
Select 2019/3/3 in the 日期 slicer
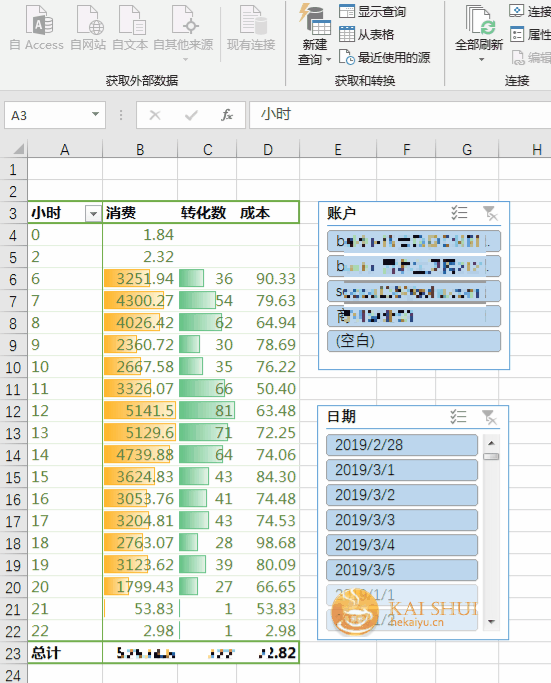coord(402,520)
